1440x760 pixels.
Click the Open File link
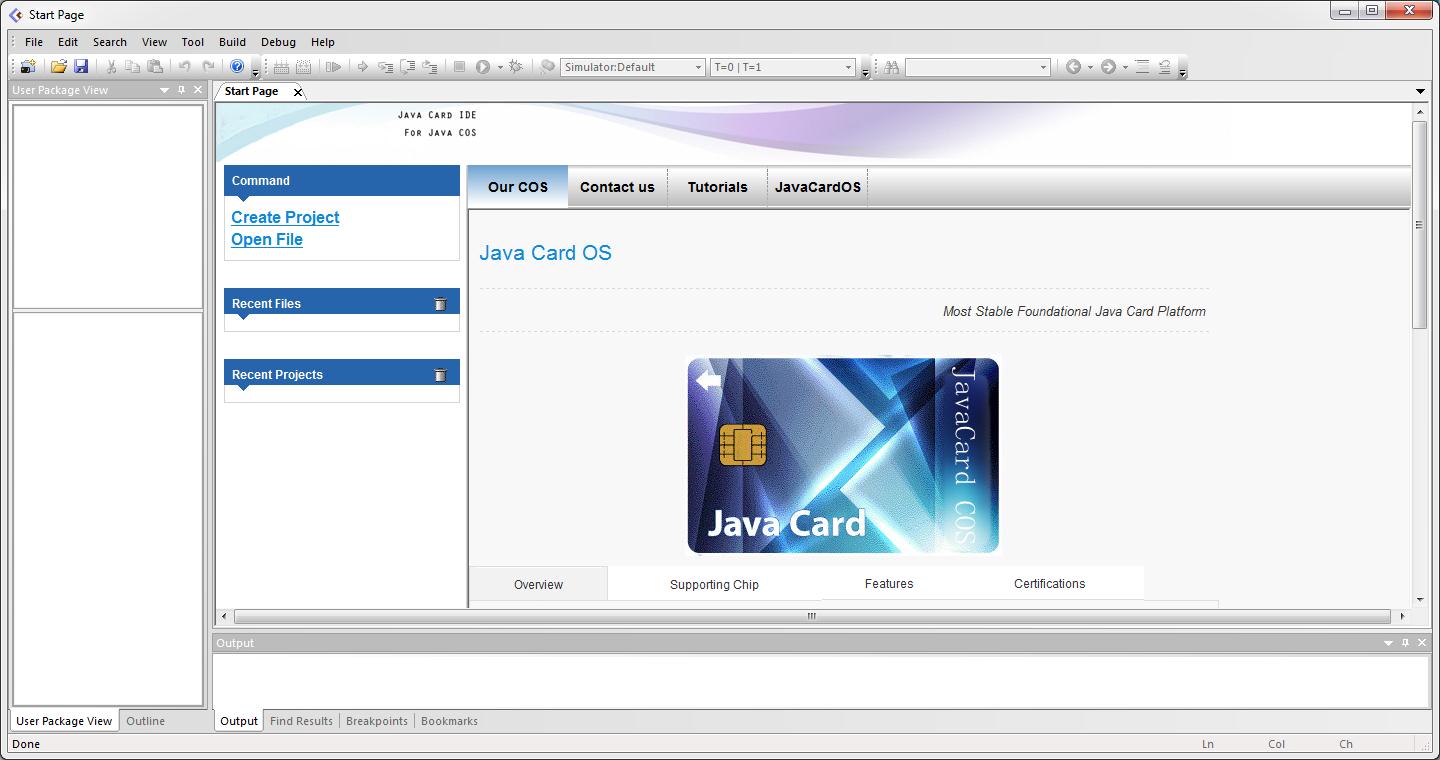(x=267, y=239)
